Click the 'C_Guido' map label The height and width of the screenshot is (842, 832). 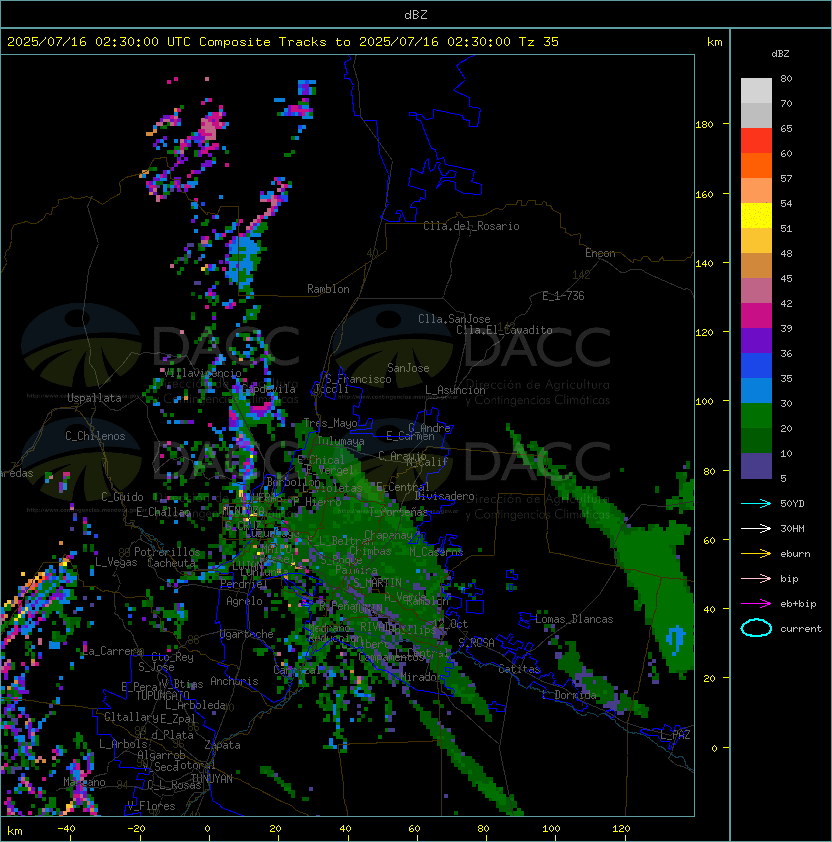click(122, 497)
